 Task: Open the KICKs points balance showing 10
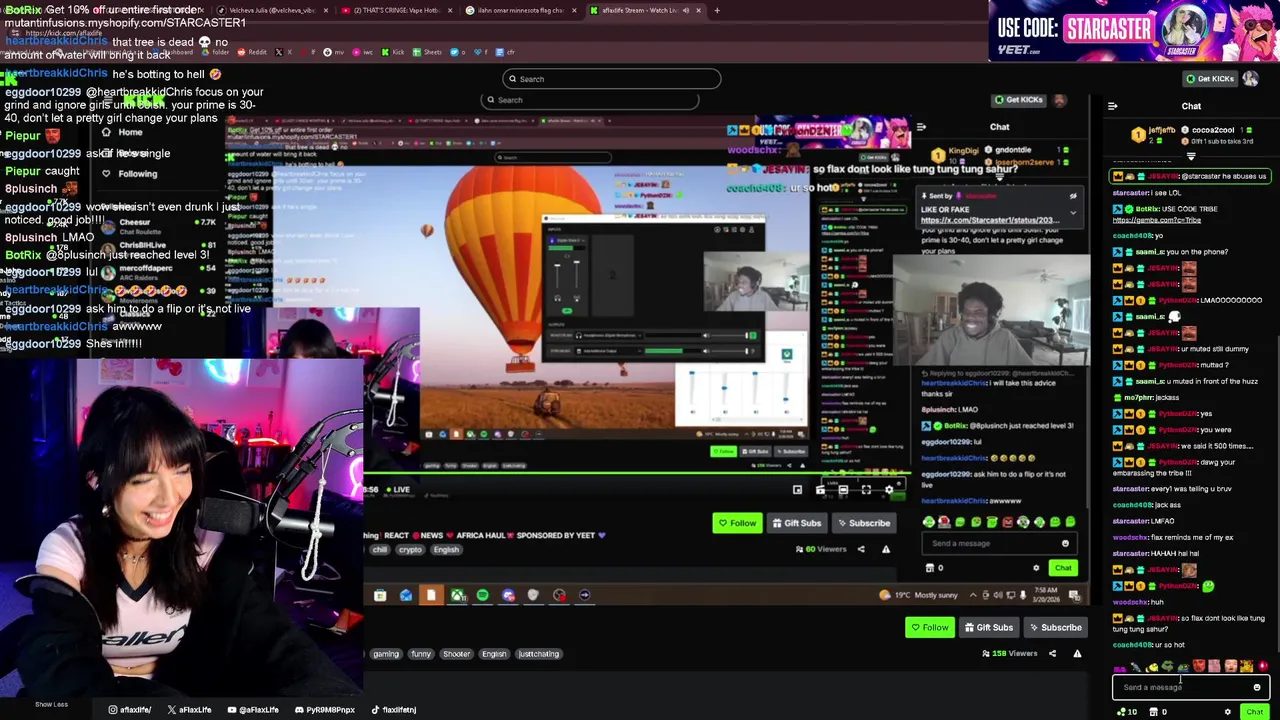pos(1127,712)
